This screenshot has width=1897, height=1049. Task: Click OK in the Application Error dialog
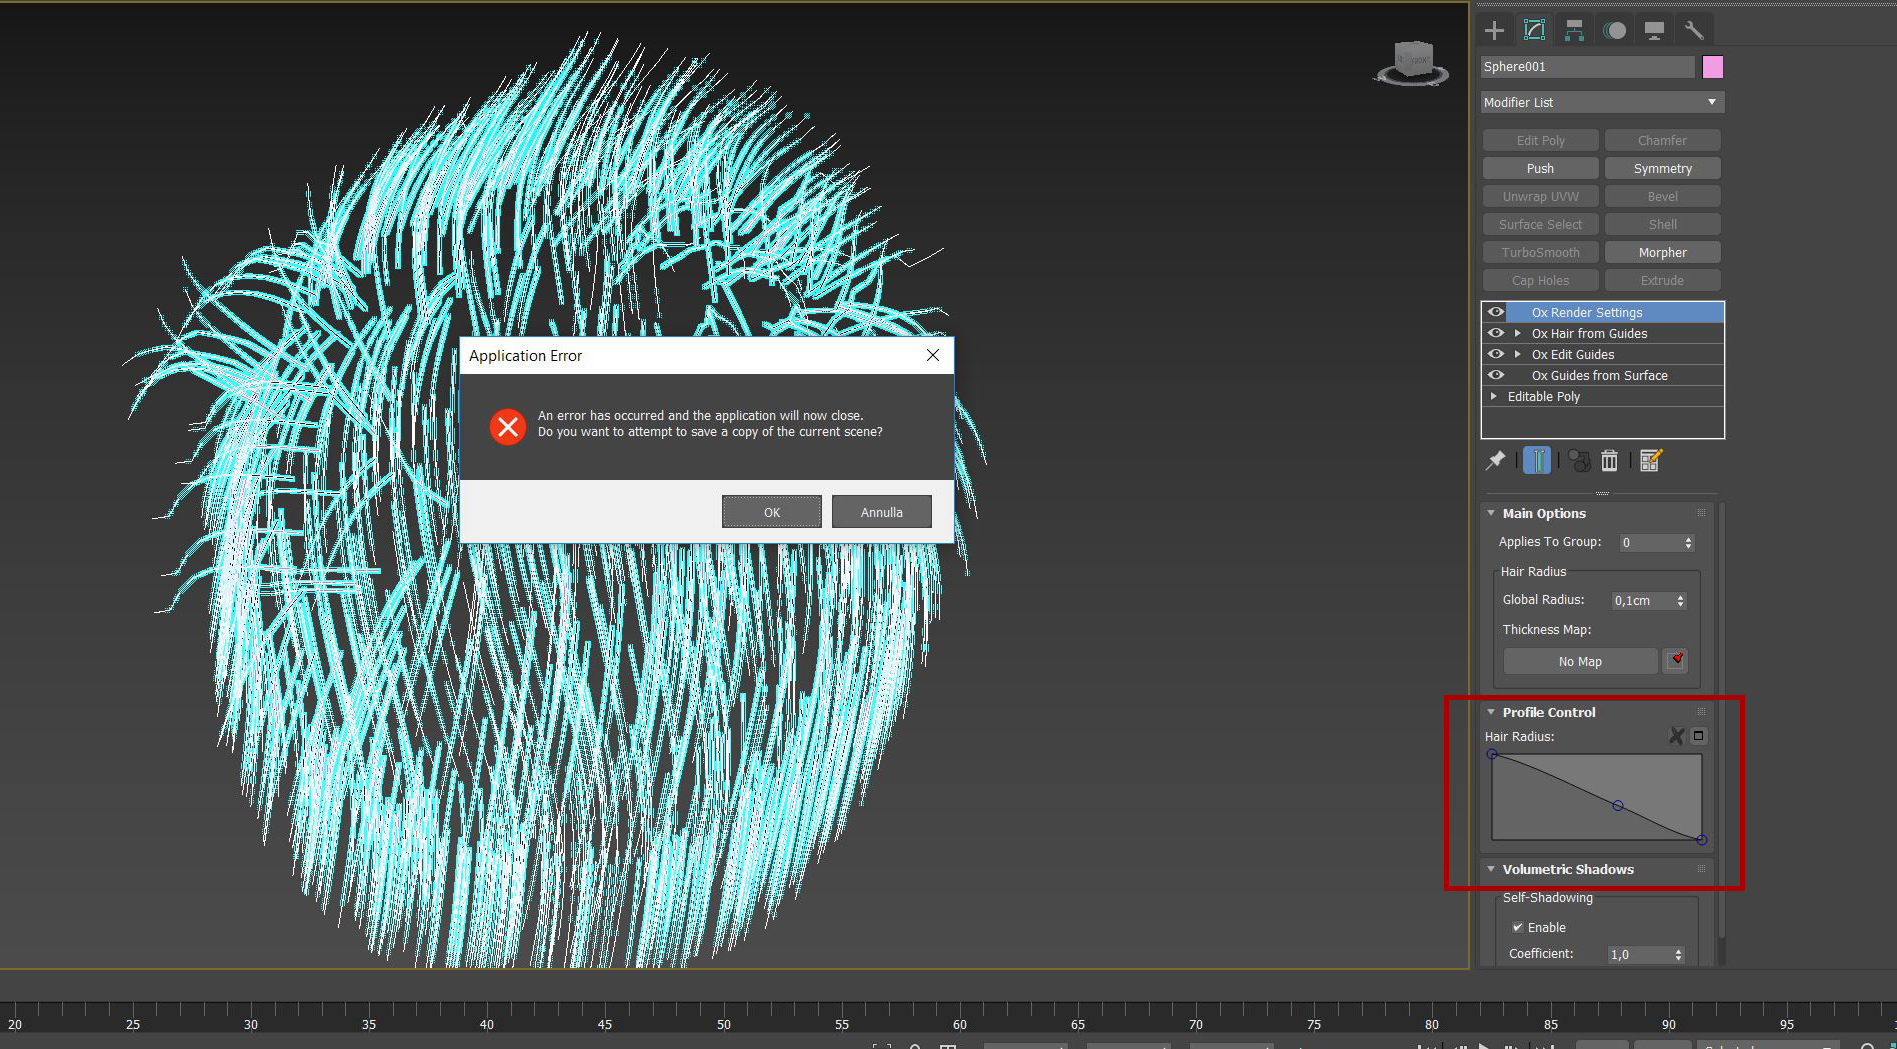[x=771, y=512]
